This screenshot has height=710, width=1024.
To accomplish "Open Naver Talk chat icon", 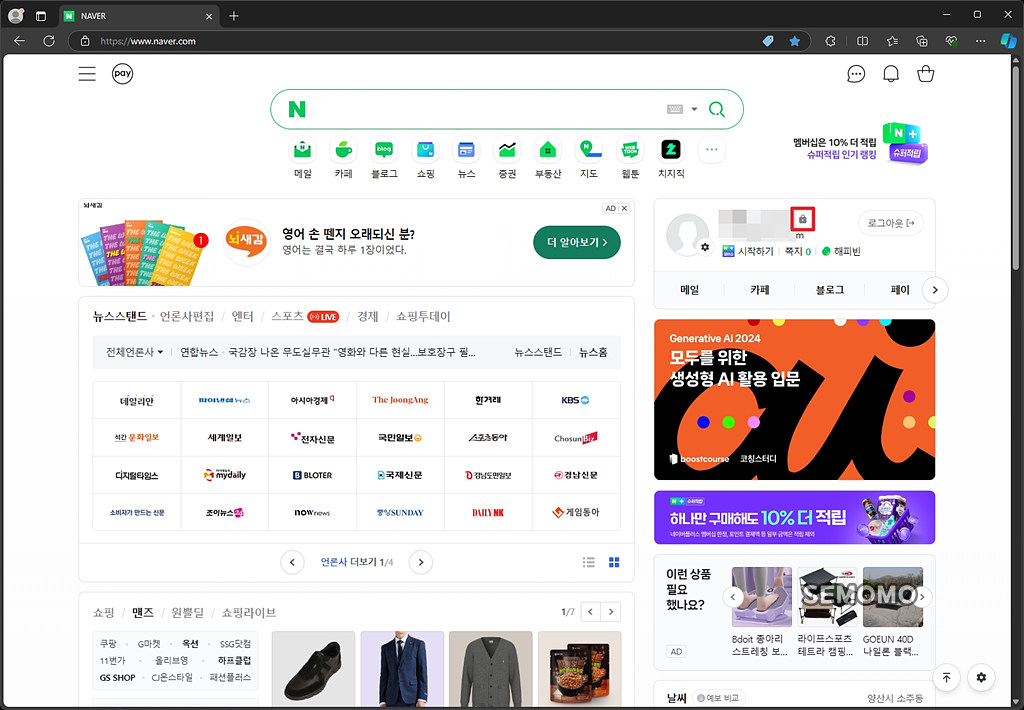I will 856,74.
